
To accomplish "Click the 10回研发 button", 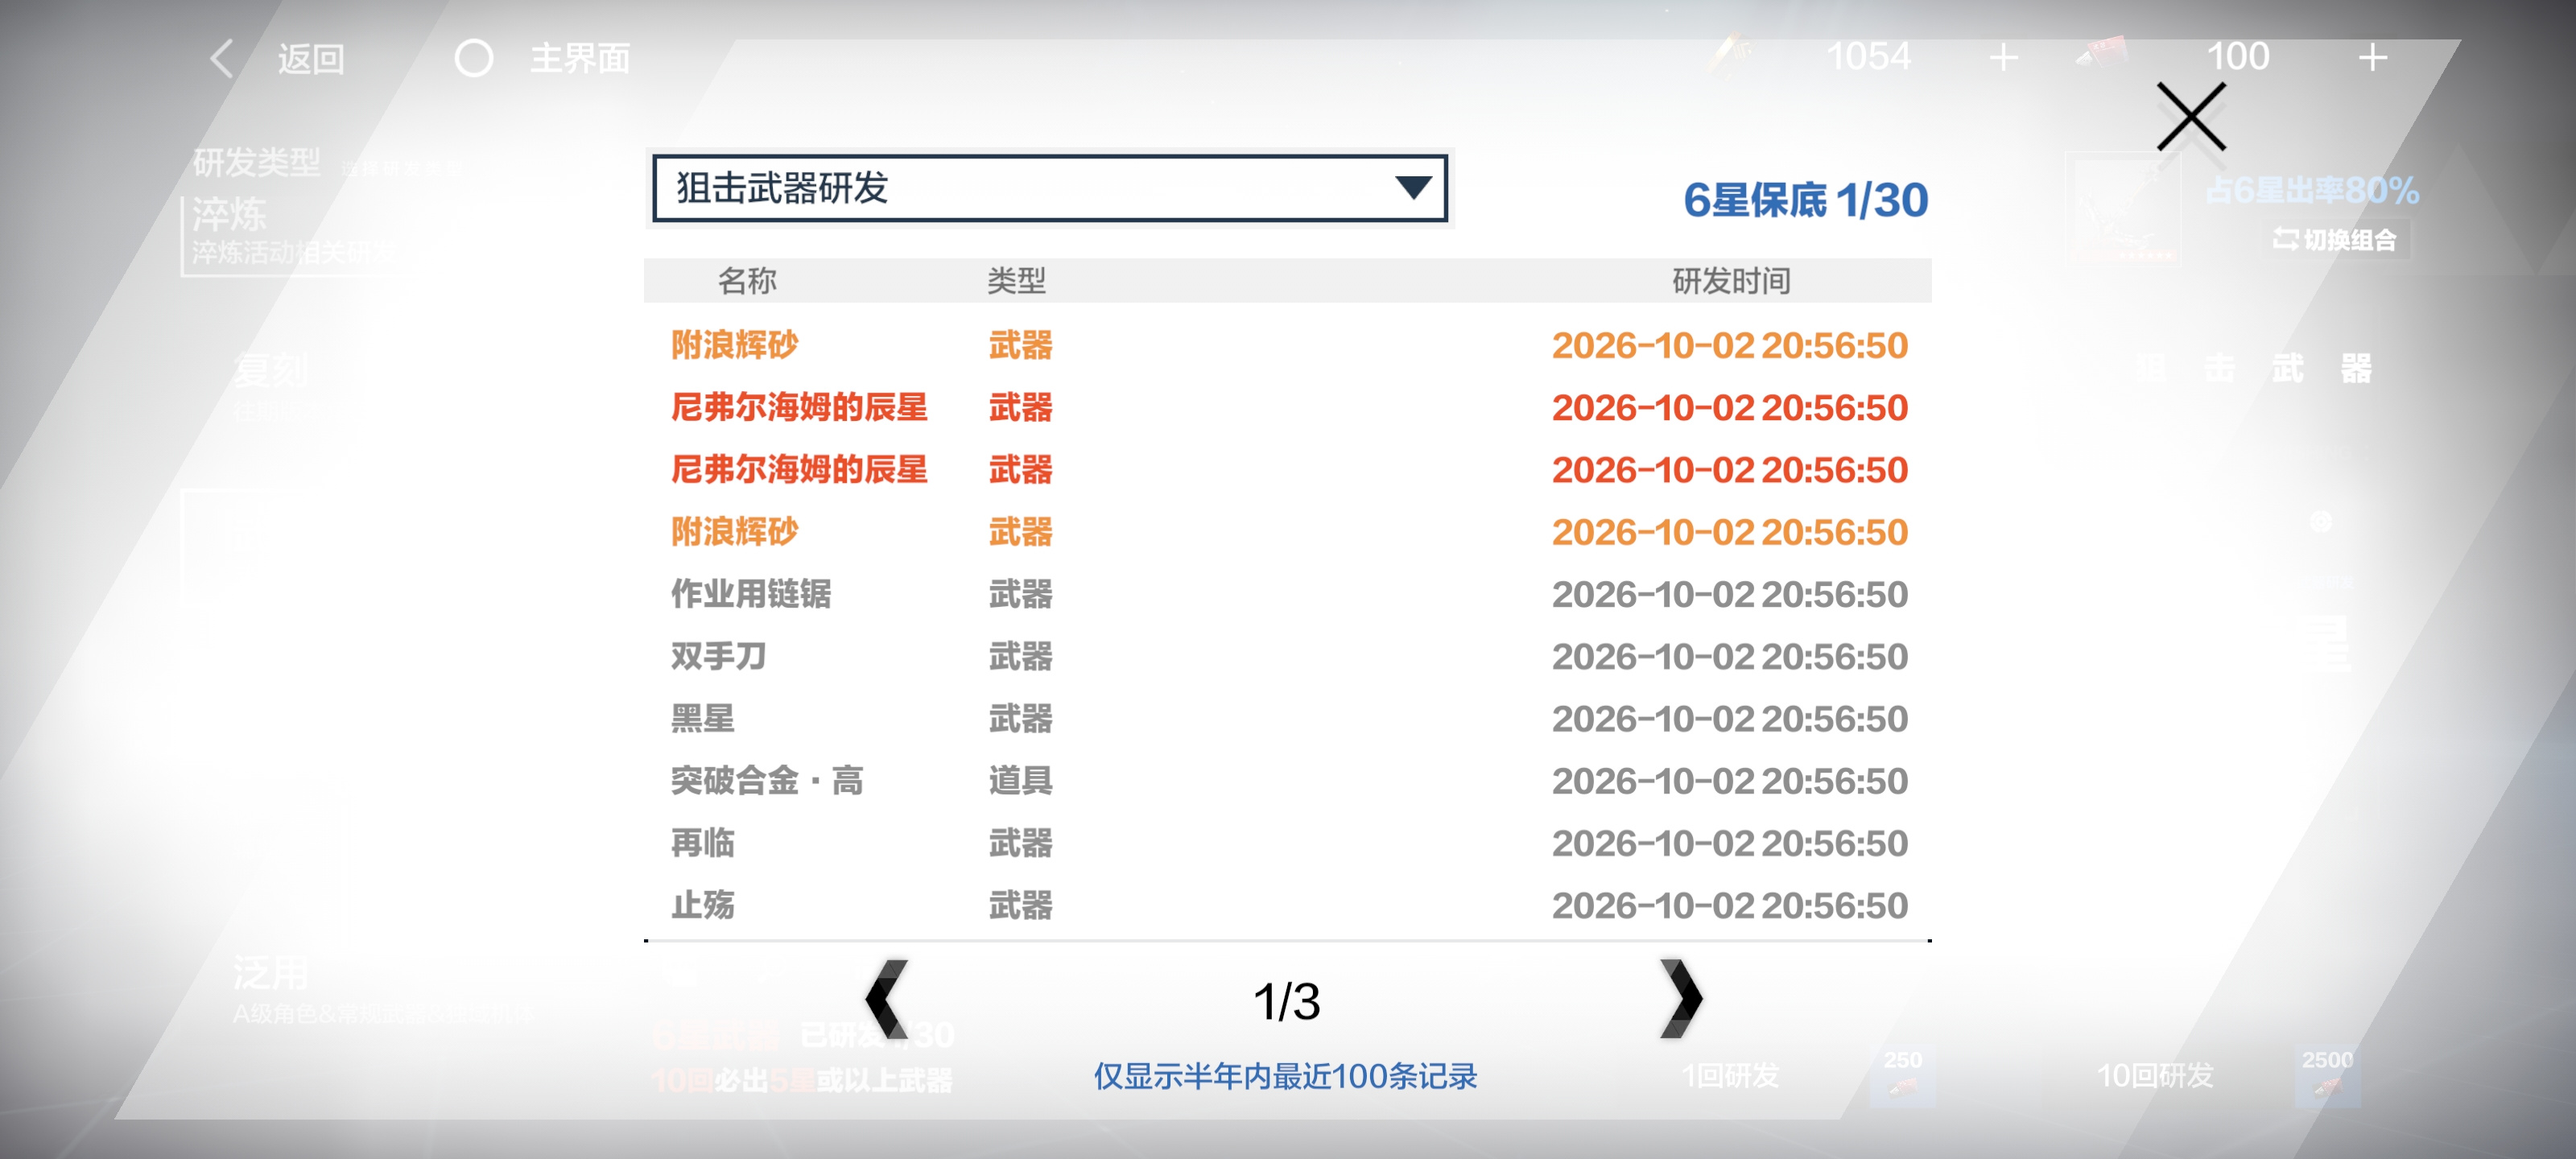I will pos(2155,1075).
